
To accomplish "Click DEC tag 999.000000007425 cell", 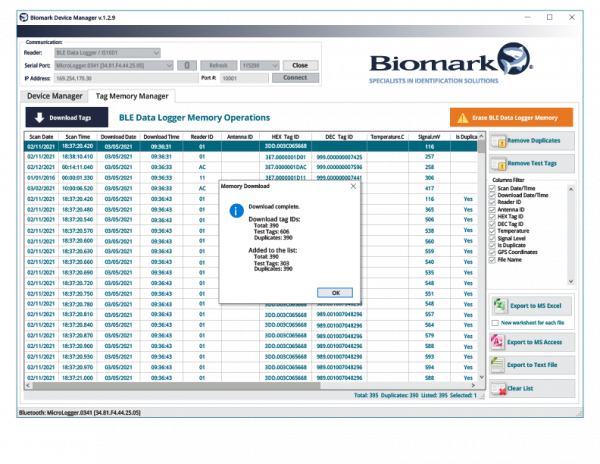I will (339, 157).
